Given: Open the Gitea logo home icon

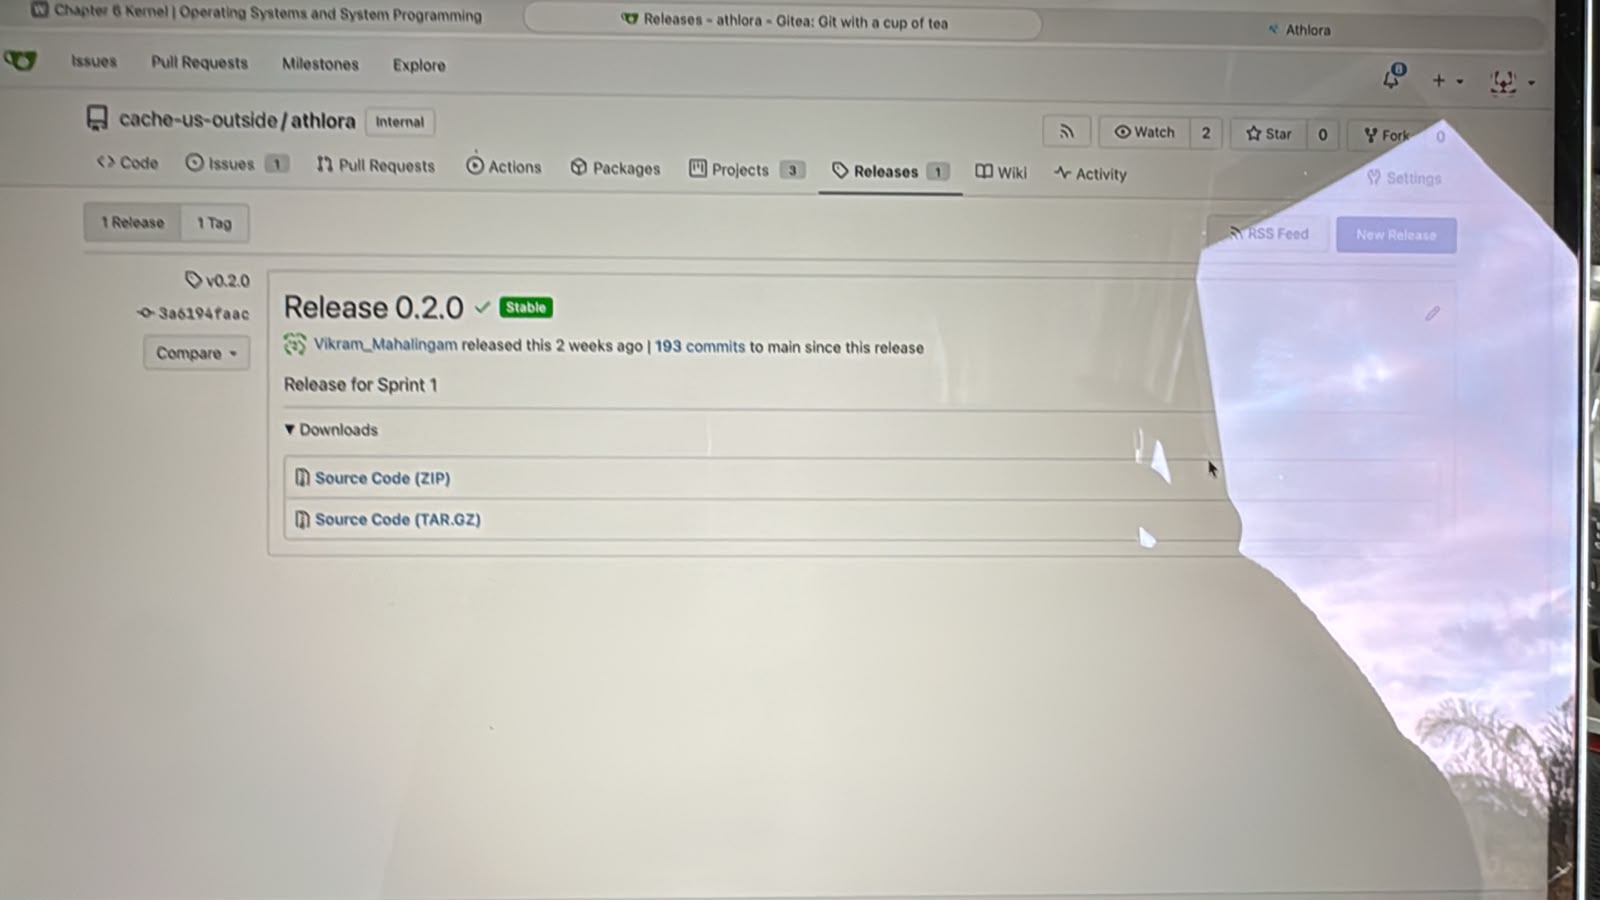Looking at the screenshot, I should pos(20,60).
